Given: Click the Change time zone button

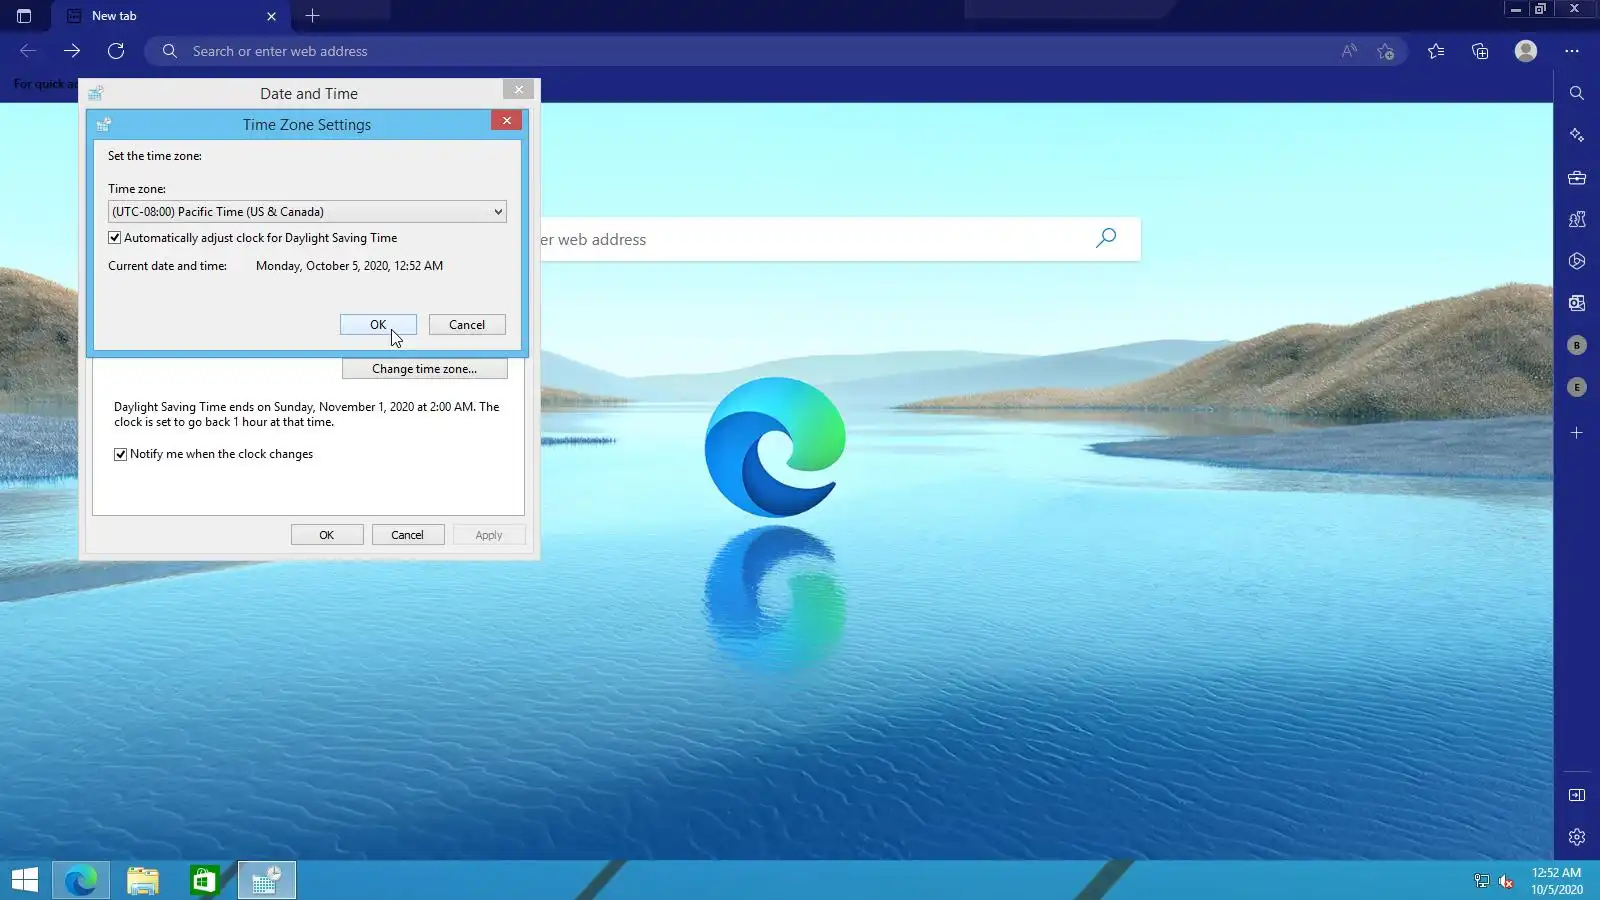Looking at the screenshot, I should tap(425, 369).
